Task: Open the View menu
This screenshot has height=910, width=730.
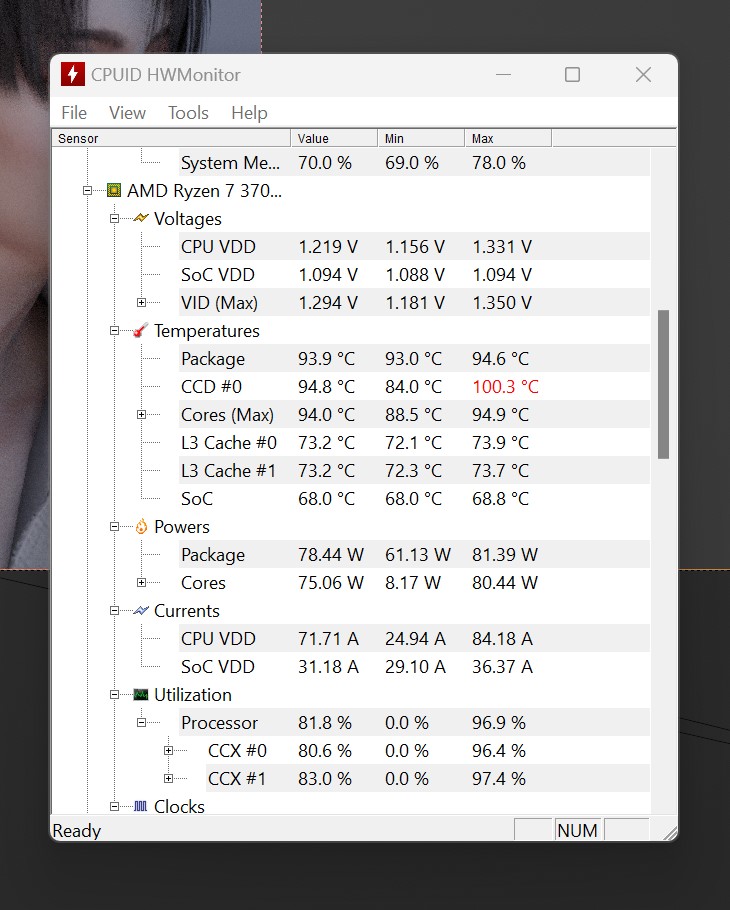Action: 127,113
